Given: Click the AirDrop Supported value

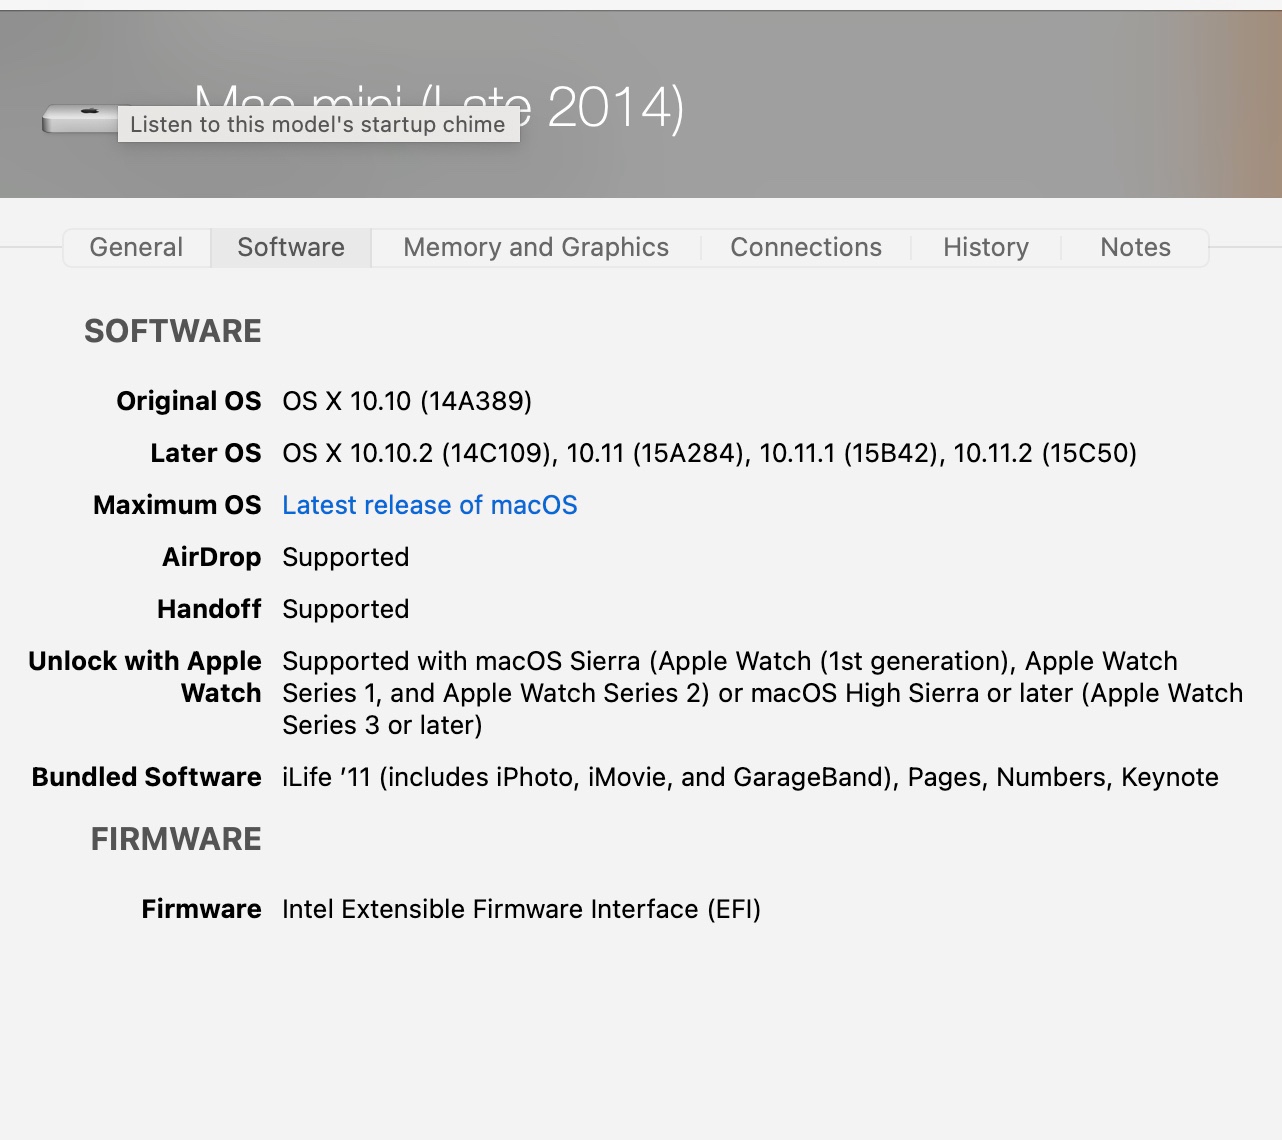Looking at the screenshot, I should [345, 557].
